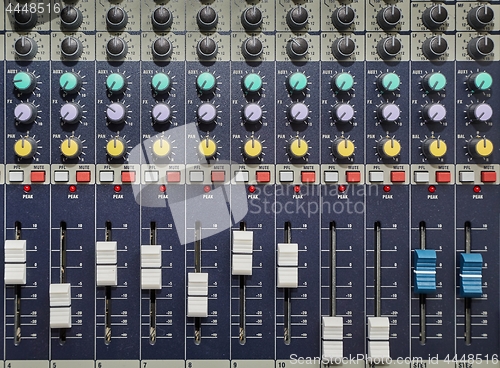Click the green AUX1 knob on channel 4
Screen dimensions: 500x368
23,82
